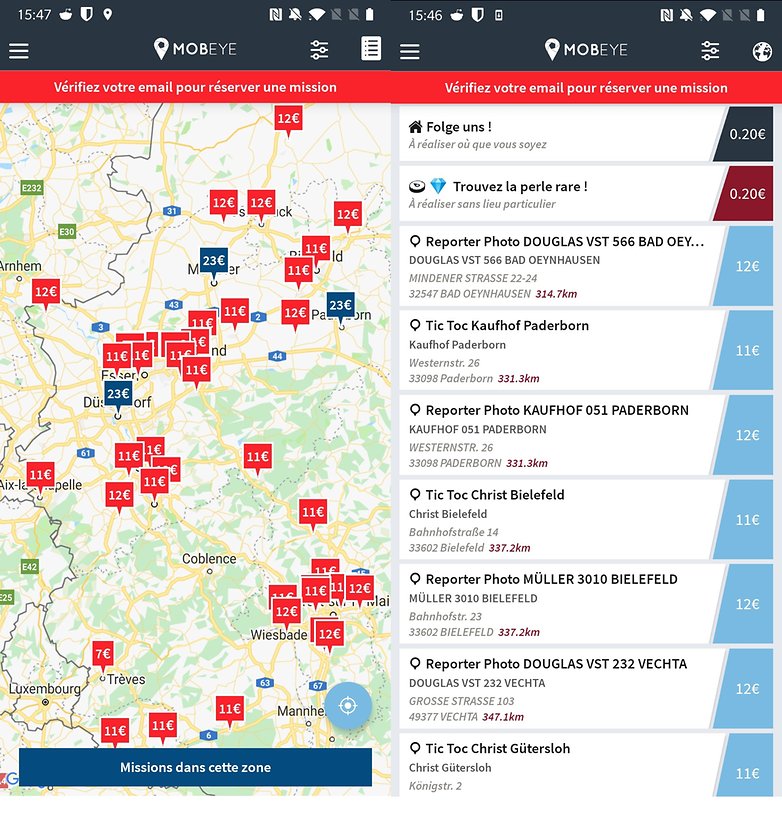Tap MOBEYE logo on map screen
This screenshot has width=782, height=825.
pyautogui.click(x=195, y=49)
